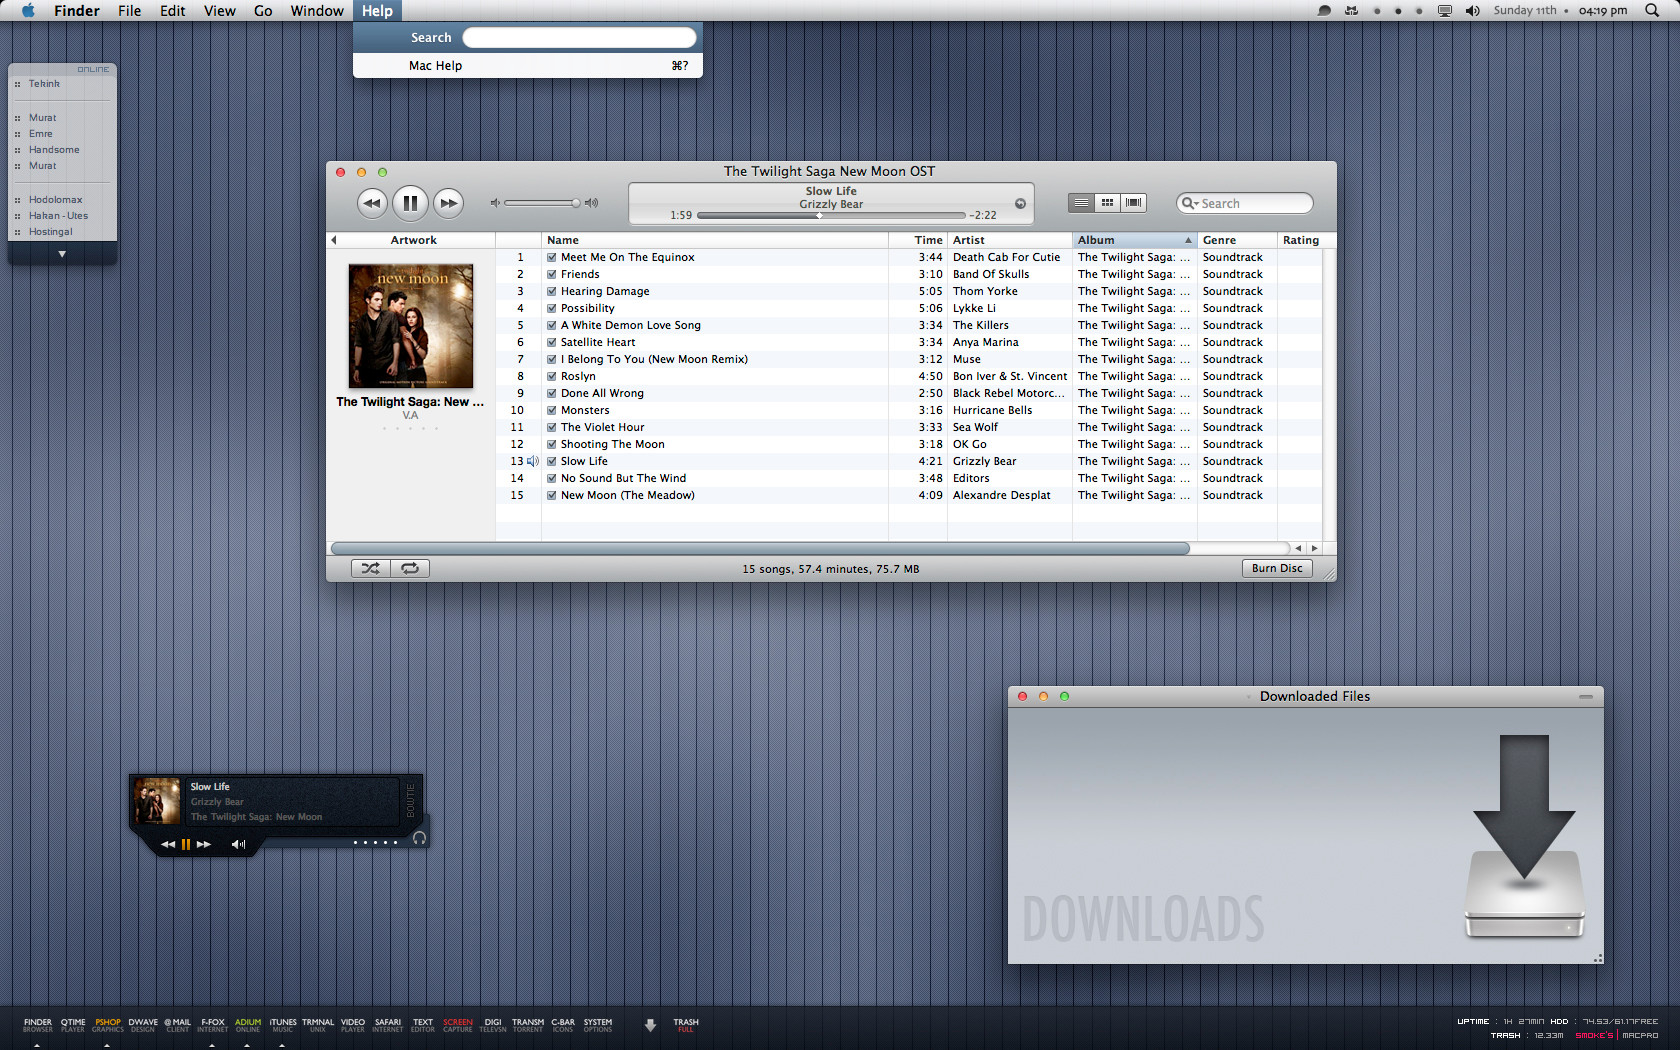The height and width of the screenshot is (1050, 1680).
Task: Select contact Handsome in the buddy list
Action: [54, 150]
